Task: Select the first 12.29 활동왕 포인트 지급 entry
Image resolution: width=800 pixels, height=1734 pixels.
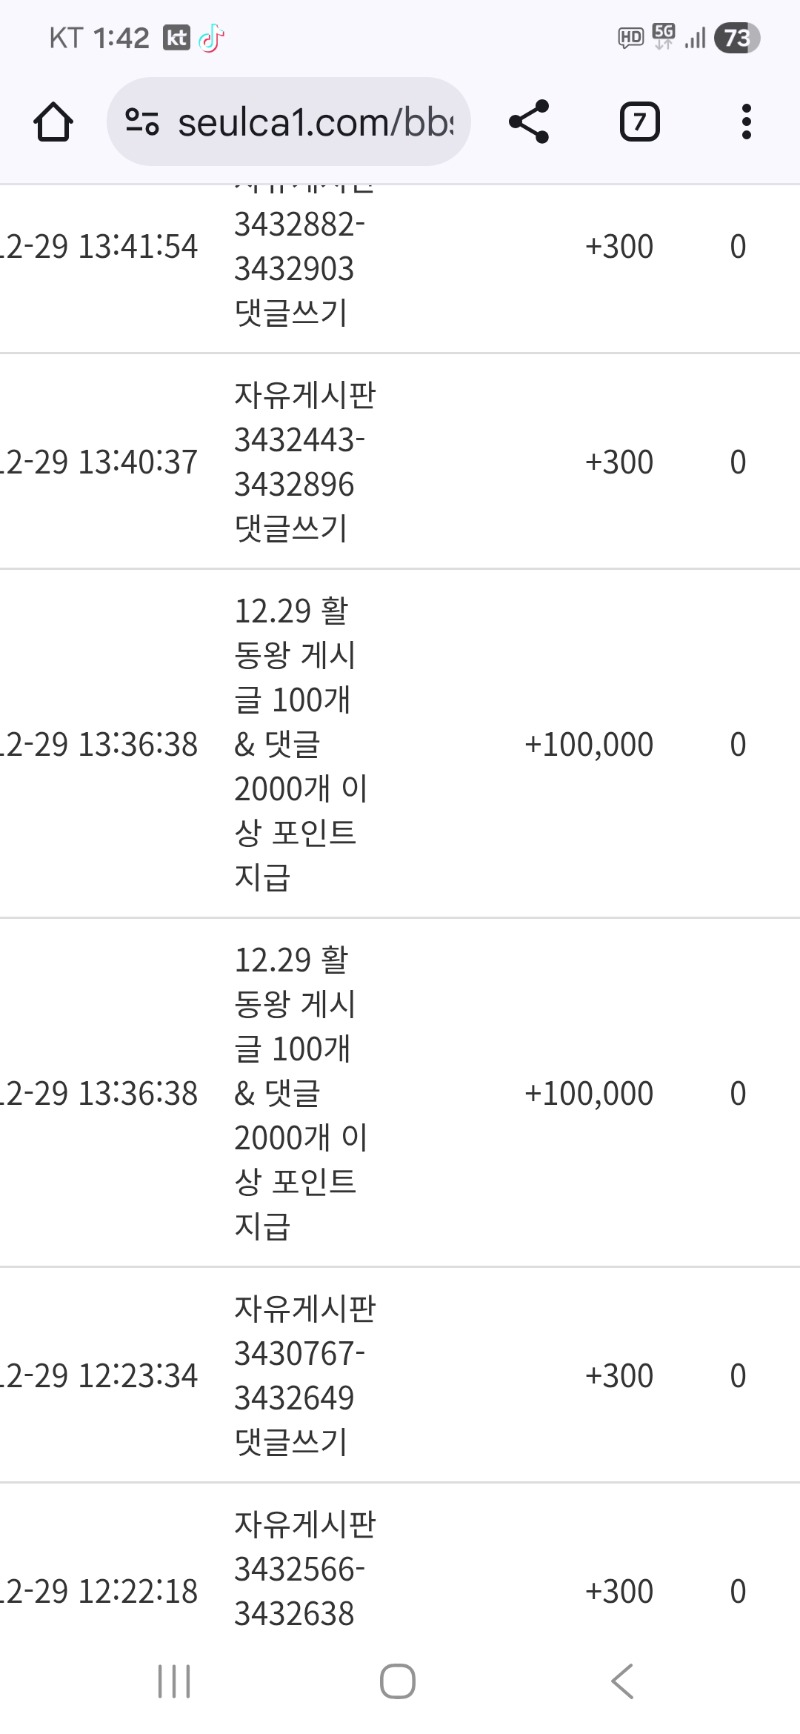Action: tap(298, 744)
